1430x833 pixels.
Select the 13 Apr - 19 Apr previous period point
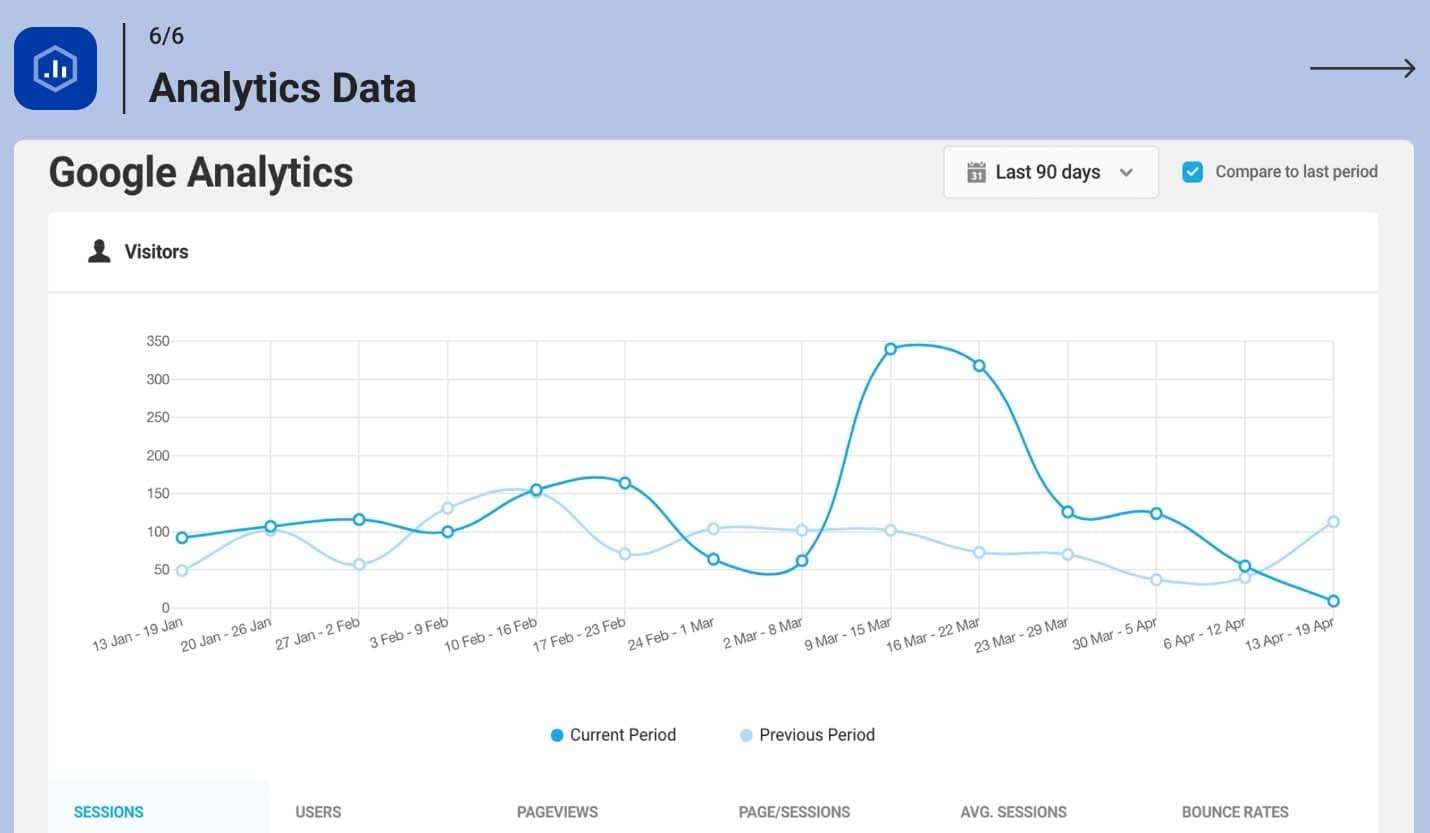coord(1333,522)
